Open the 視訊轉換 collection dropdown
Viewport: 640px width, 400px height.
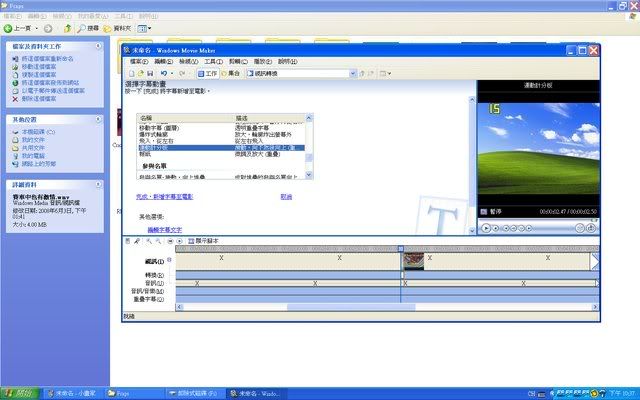point(352,73)
